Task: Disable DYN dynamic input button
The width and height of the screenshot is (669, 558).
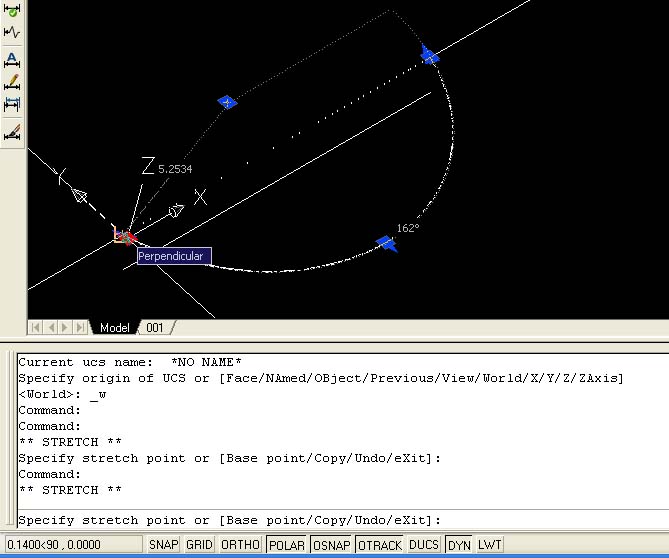Action: point(459,545)
